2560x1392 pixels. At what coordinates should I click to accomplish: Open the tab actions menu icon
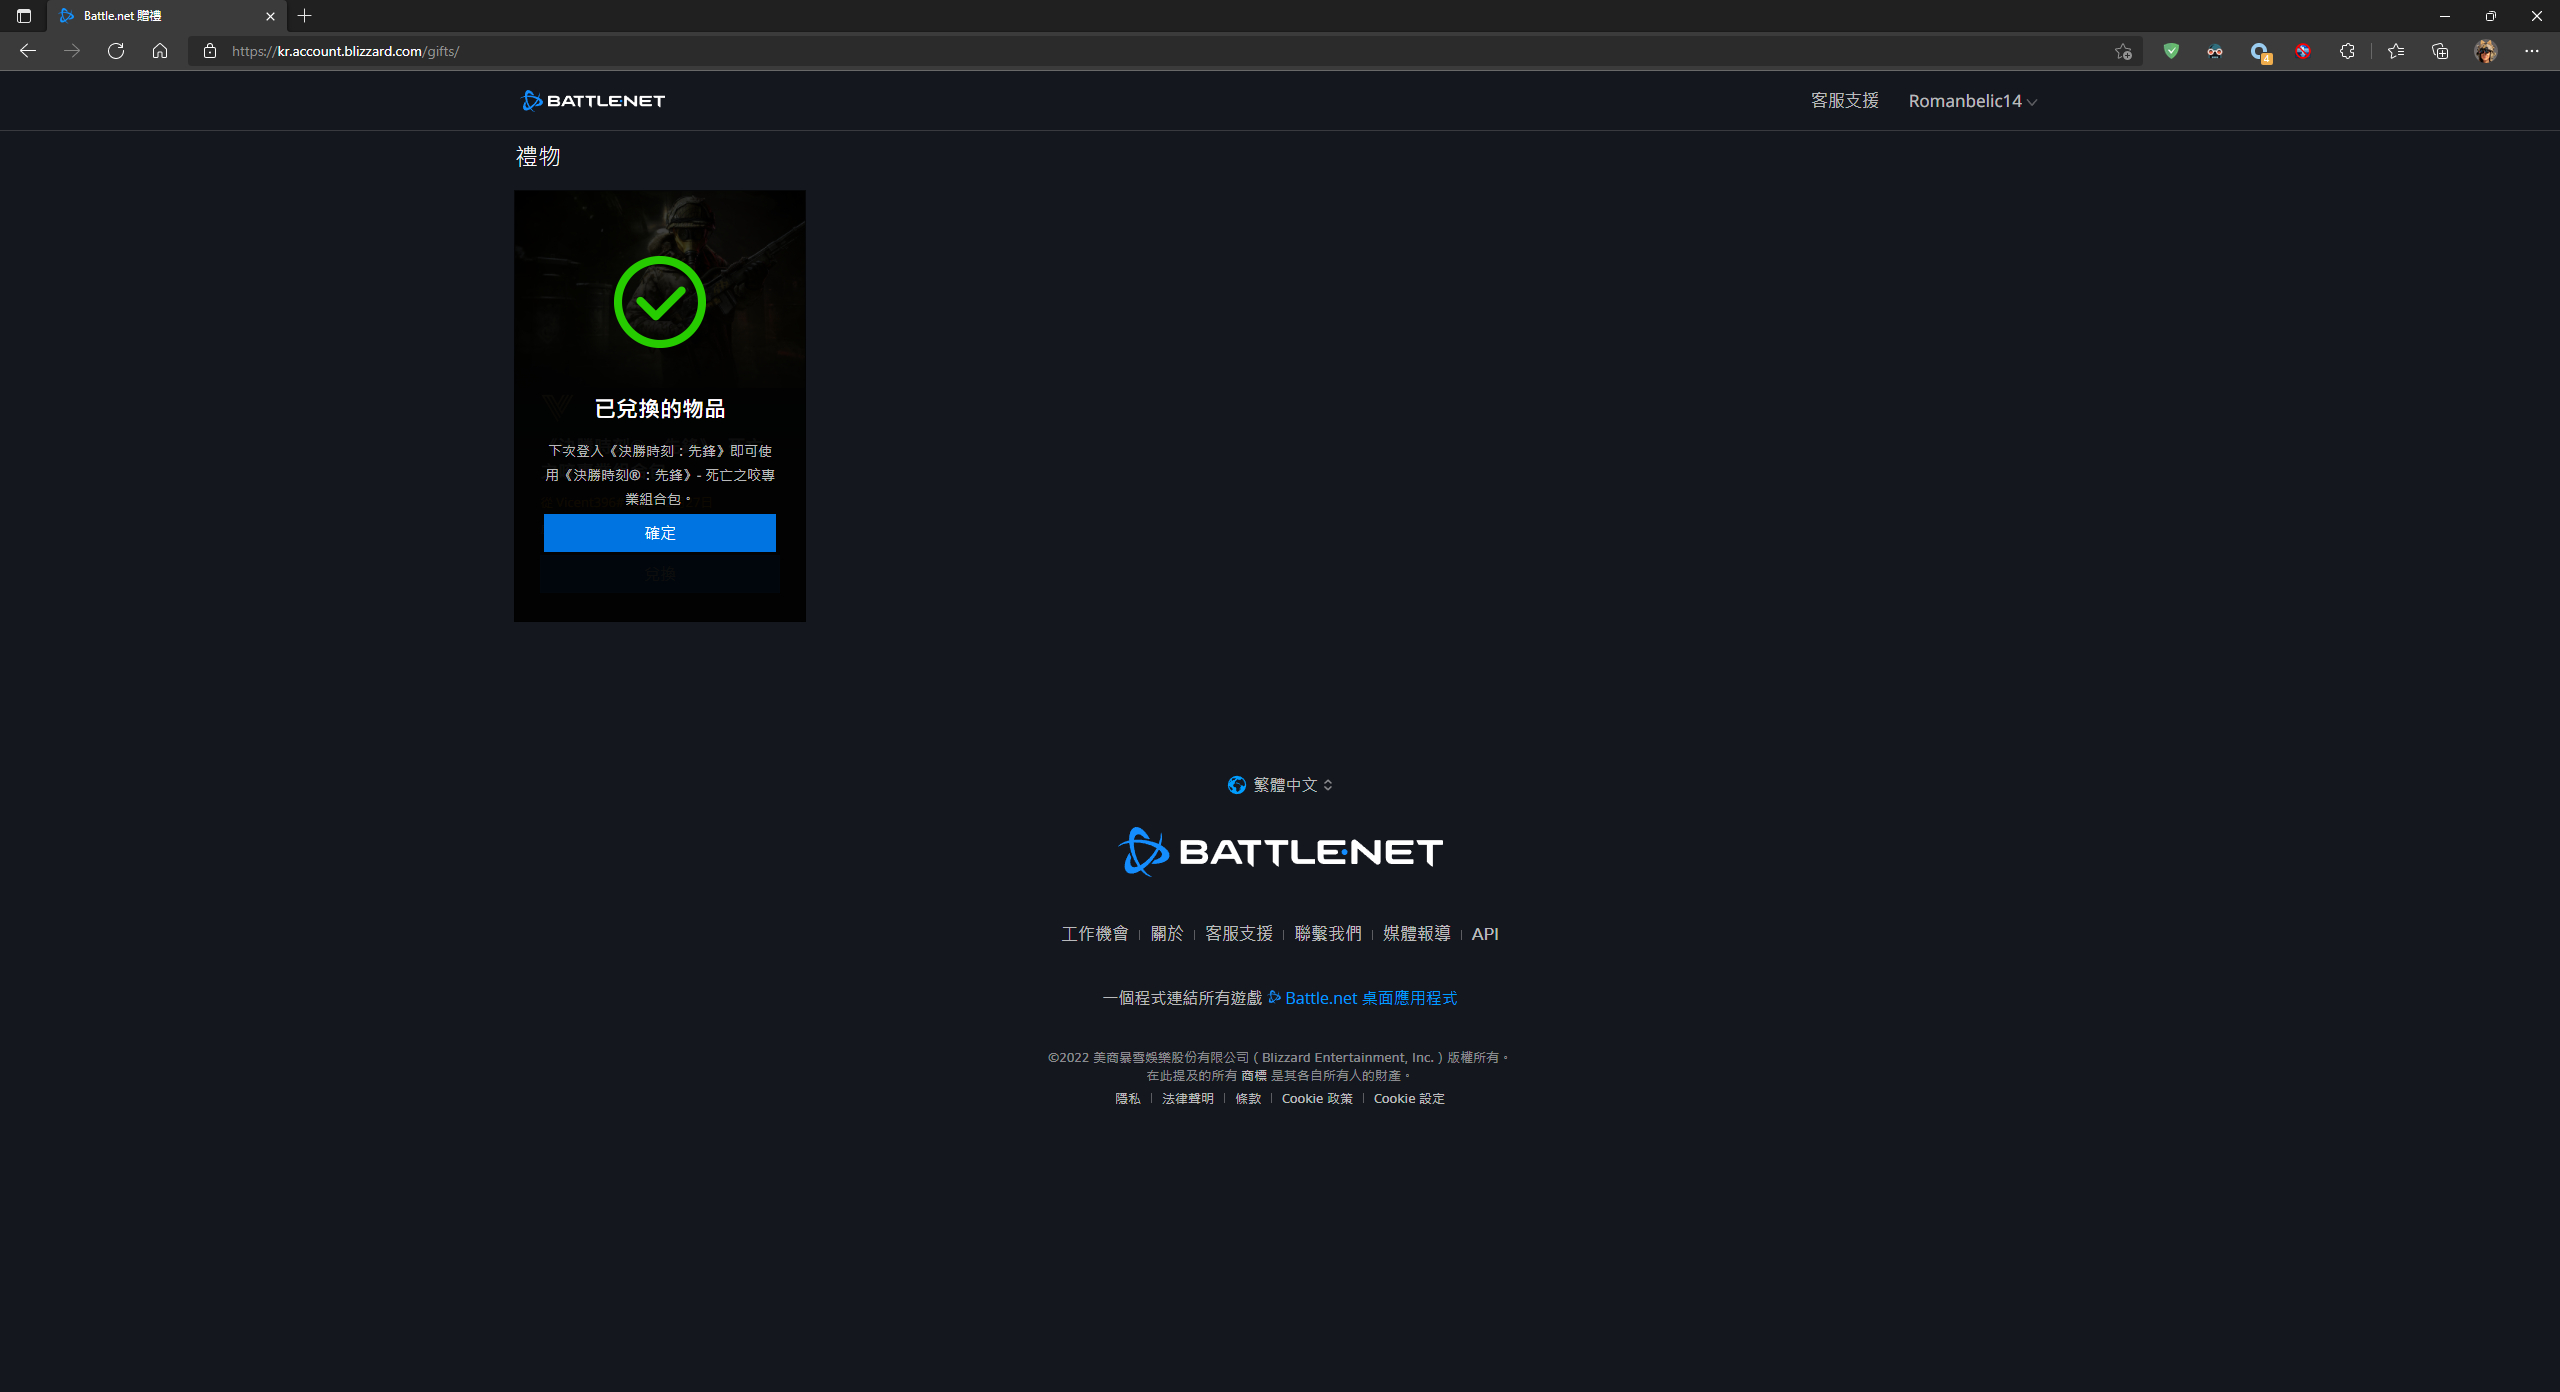coord(24,16)
